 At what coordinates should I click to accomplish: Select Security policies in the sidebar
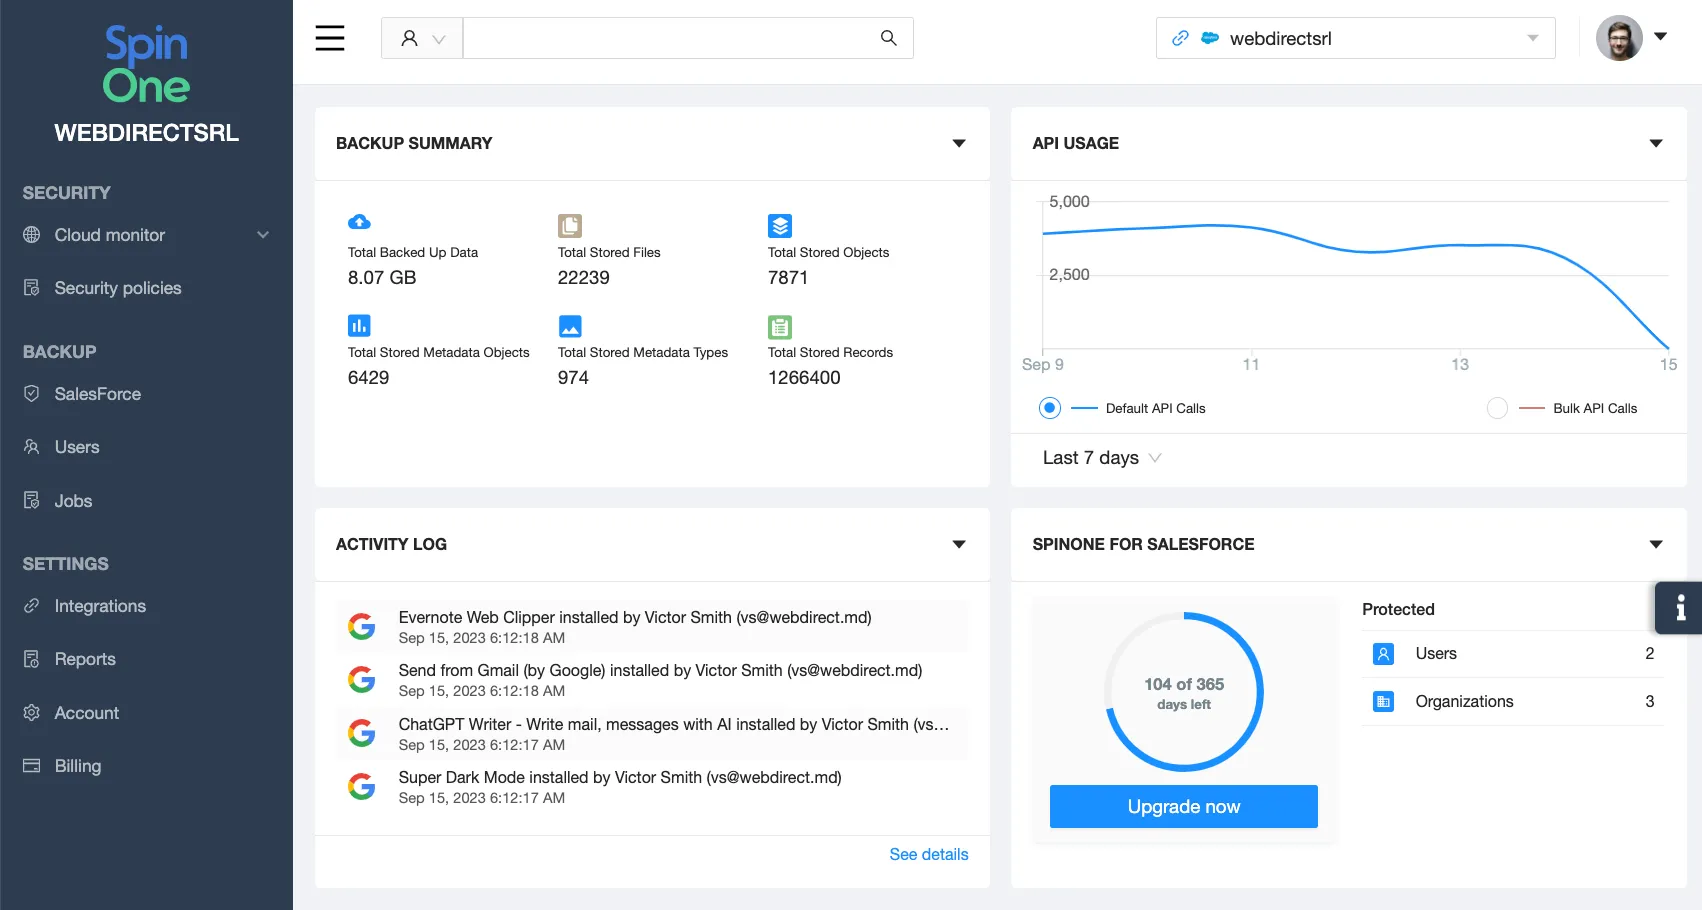[117, 287]
